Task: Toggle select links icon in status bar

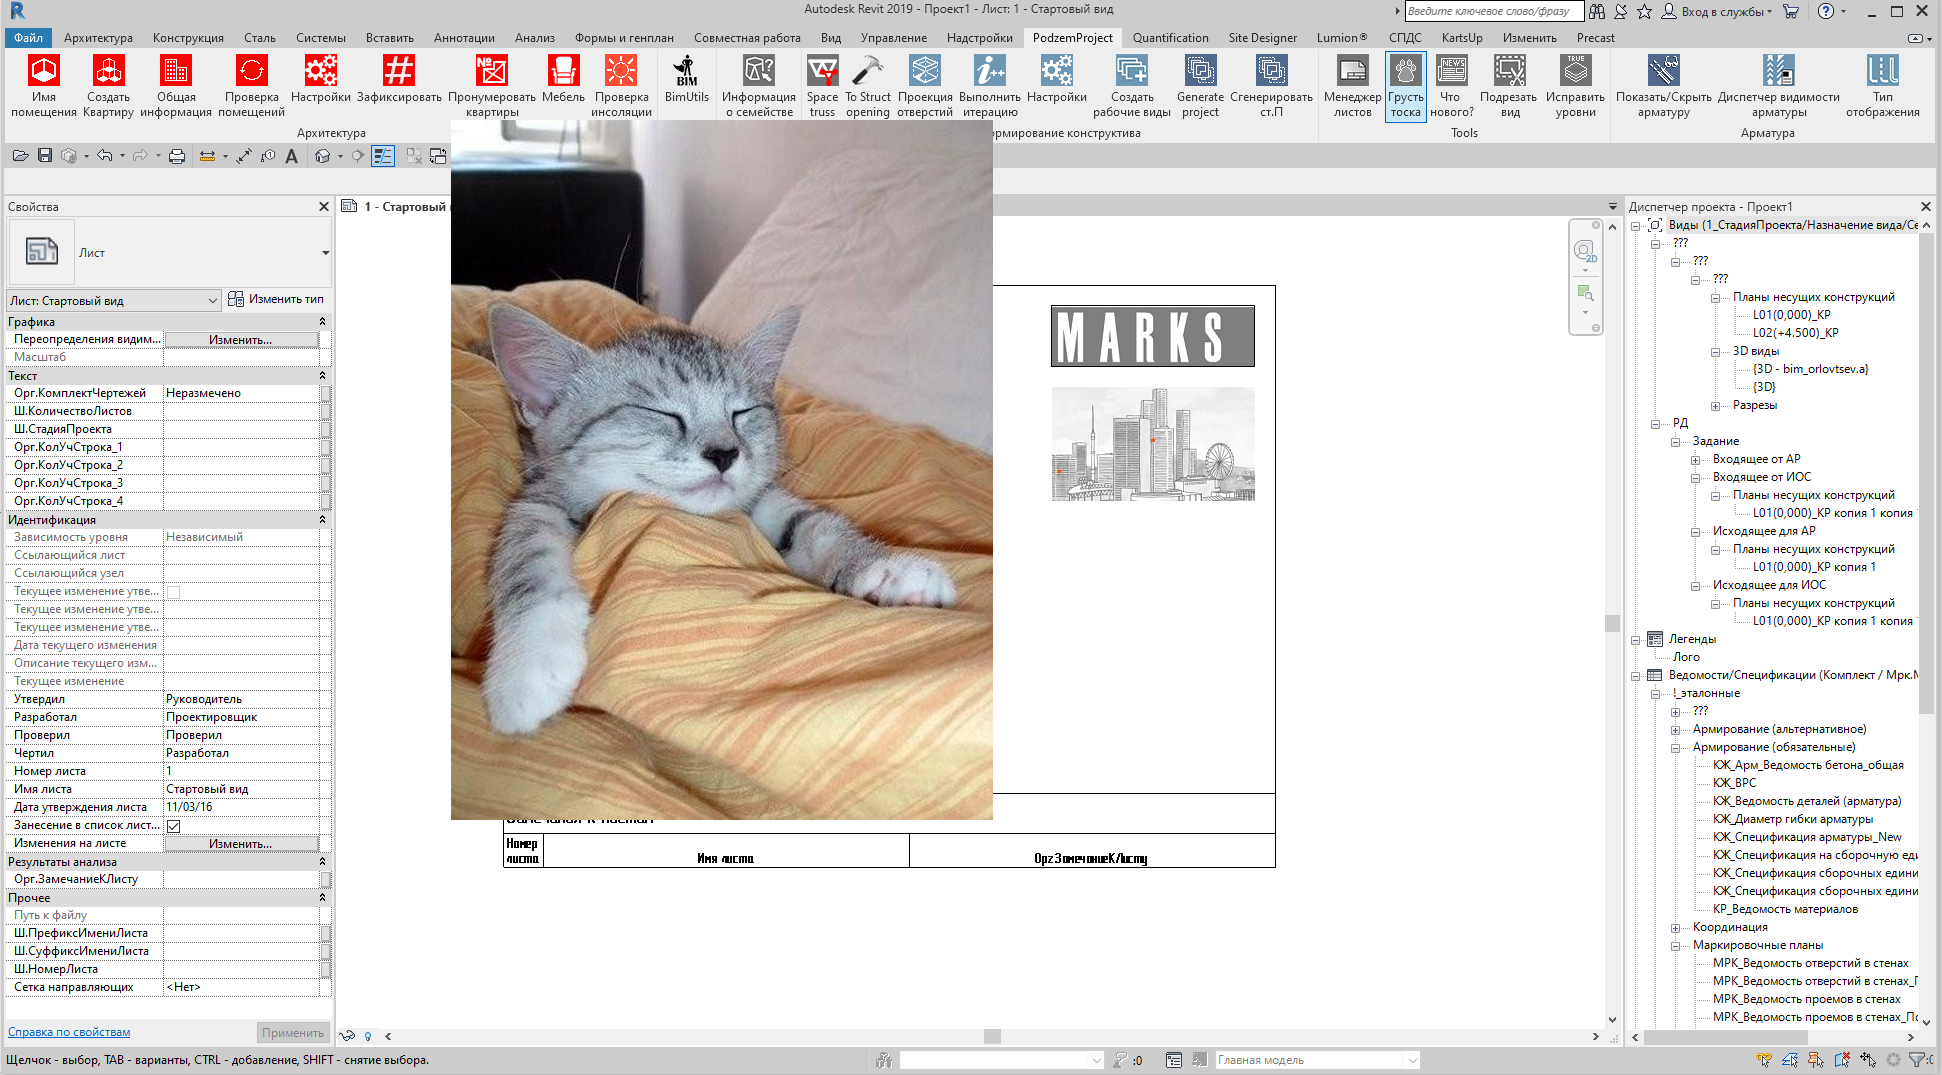Action: [x=1763, y=1060]
